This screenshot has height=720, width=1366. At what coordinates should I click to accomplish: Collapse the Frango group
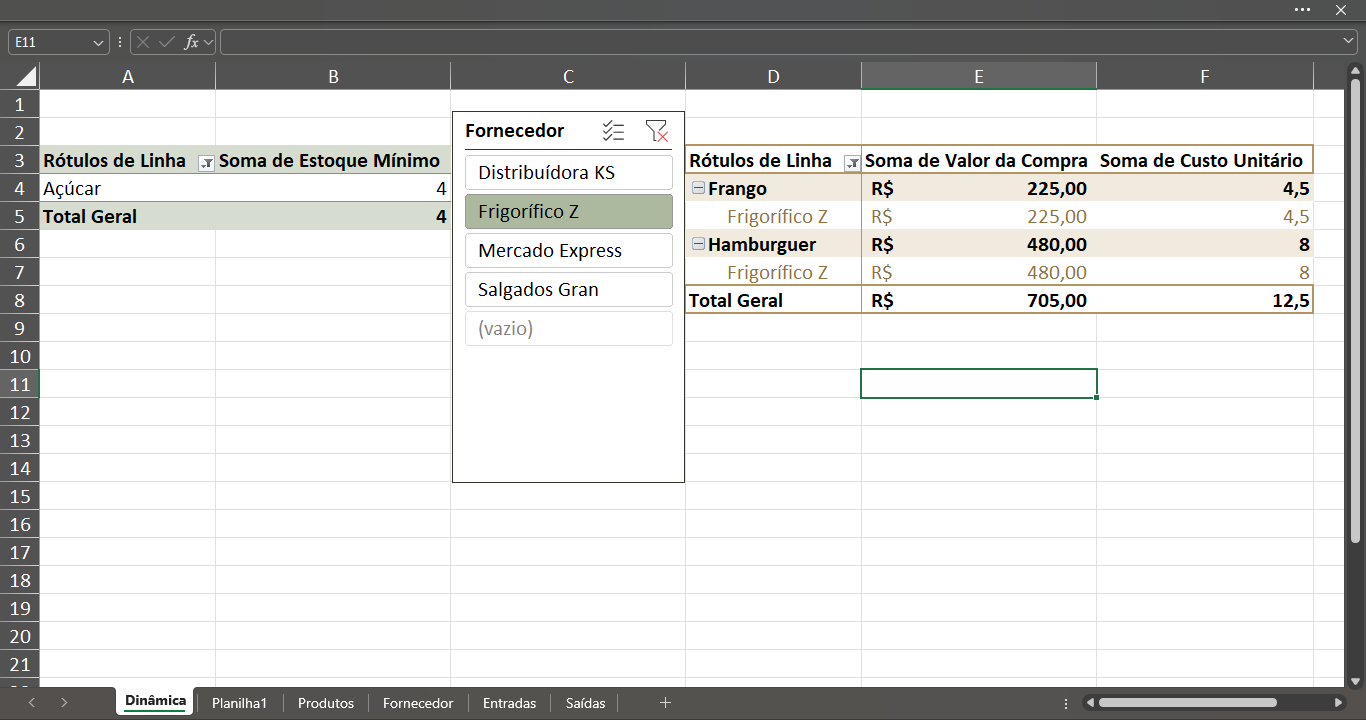tap(698, 188)
